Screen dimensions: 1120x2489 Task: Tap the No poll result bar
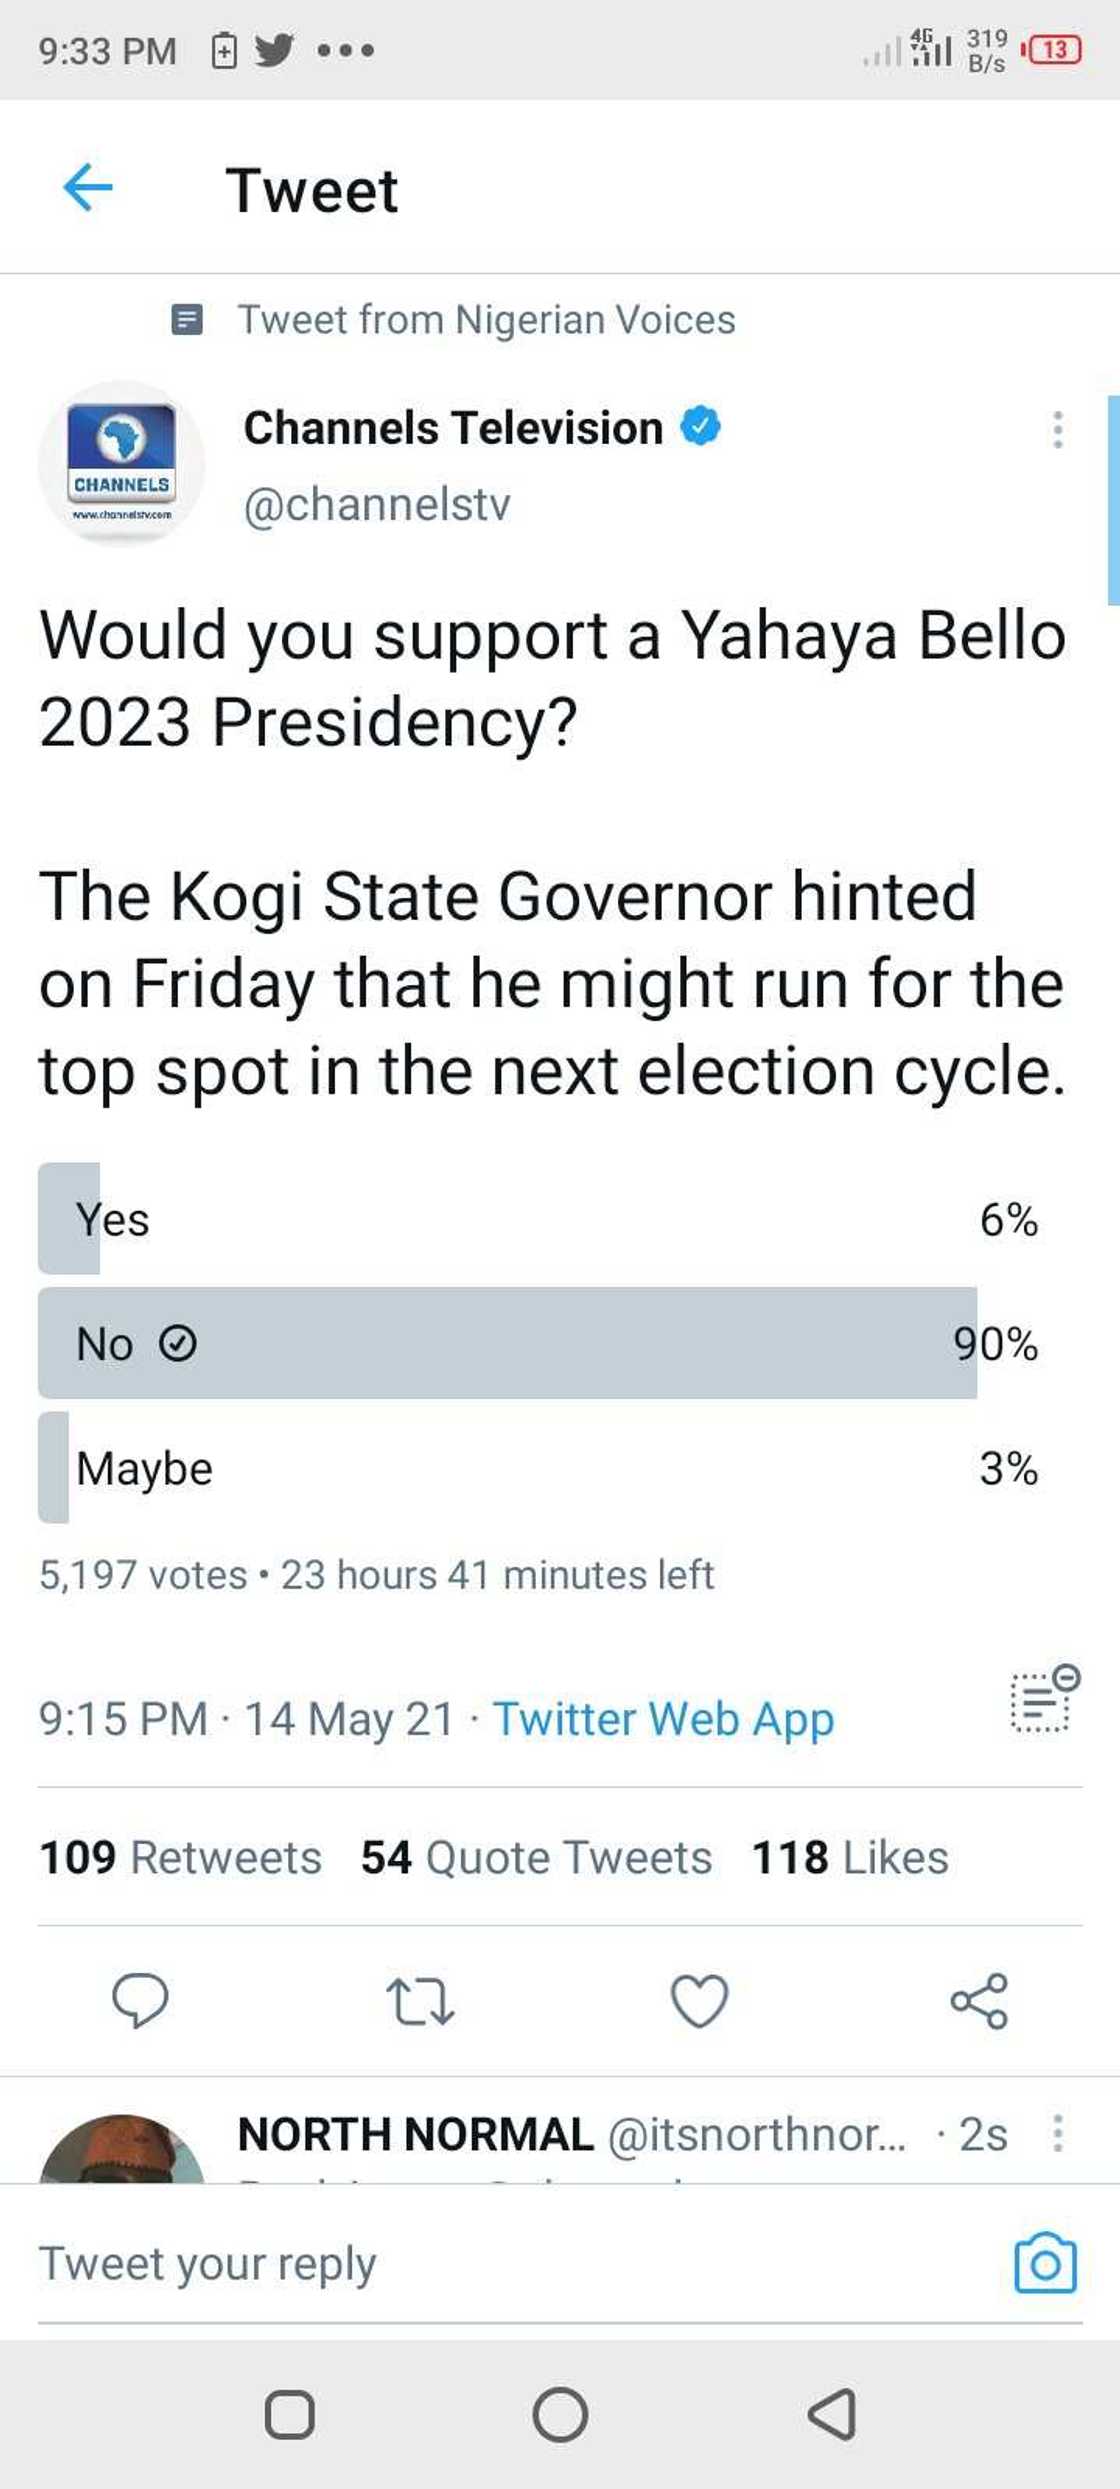pyautogui.click(x=550, y=1345)
